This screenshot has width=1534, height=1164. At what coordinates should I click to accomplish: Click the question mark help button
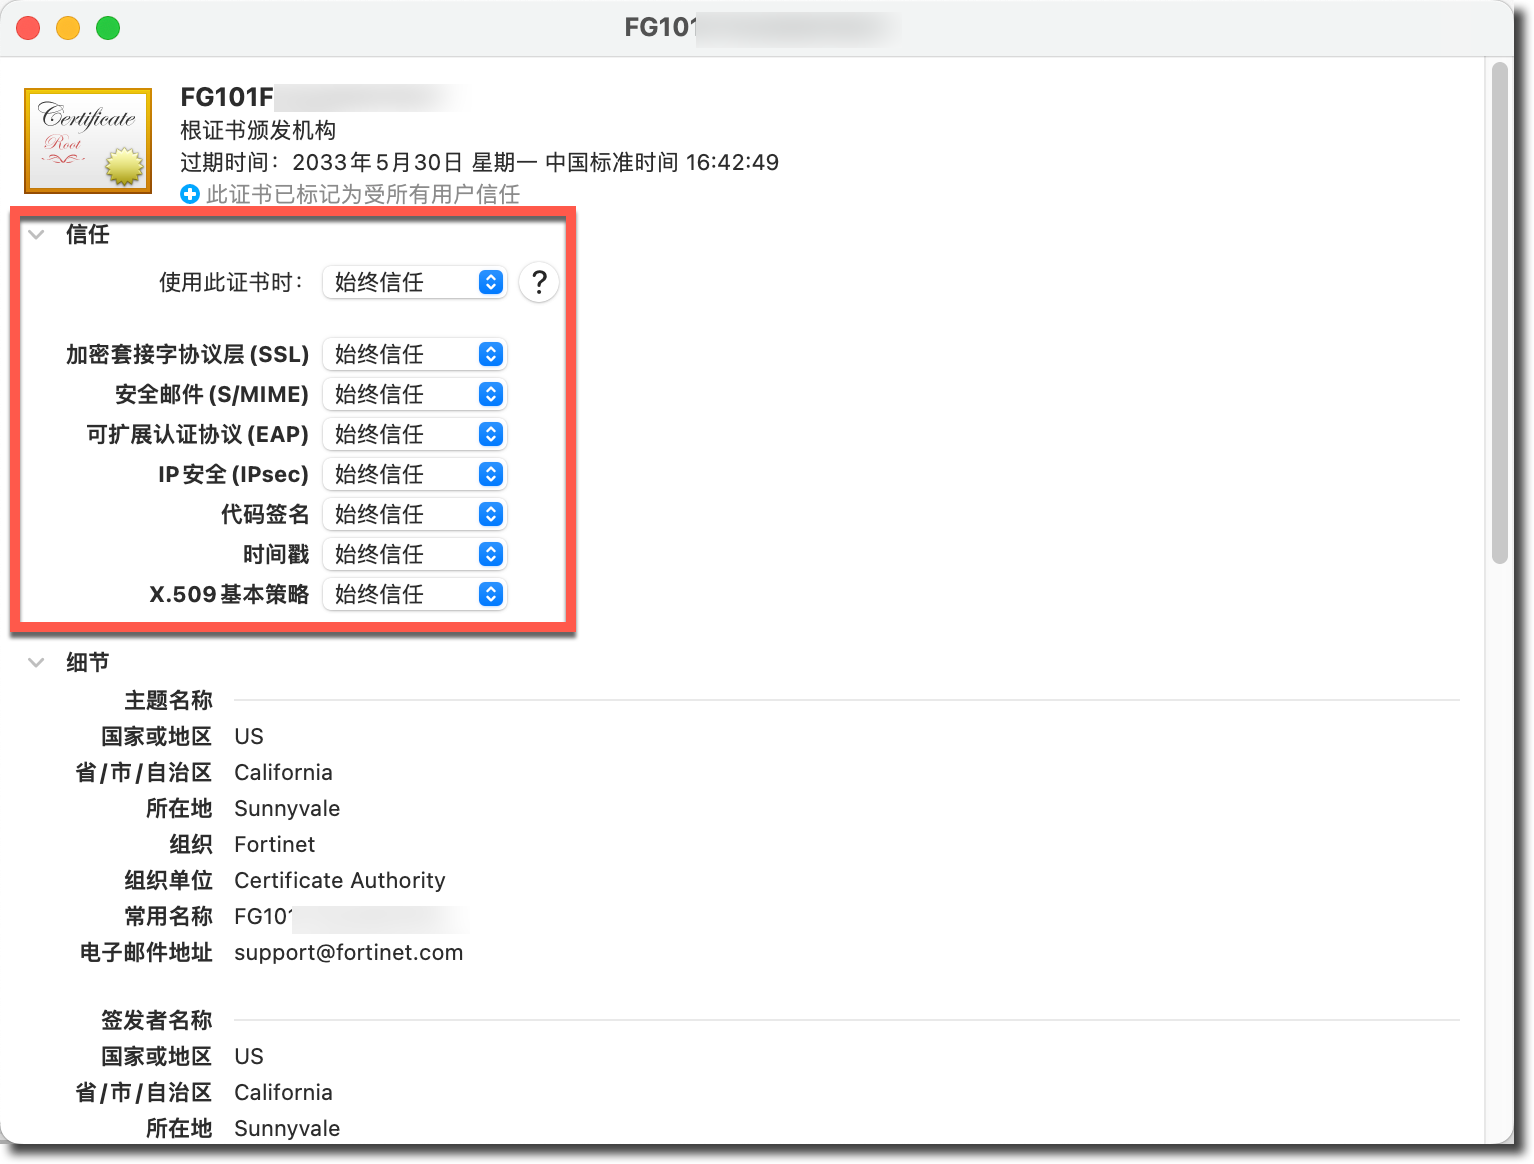[x=538, y=282]
